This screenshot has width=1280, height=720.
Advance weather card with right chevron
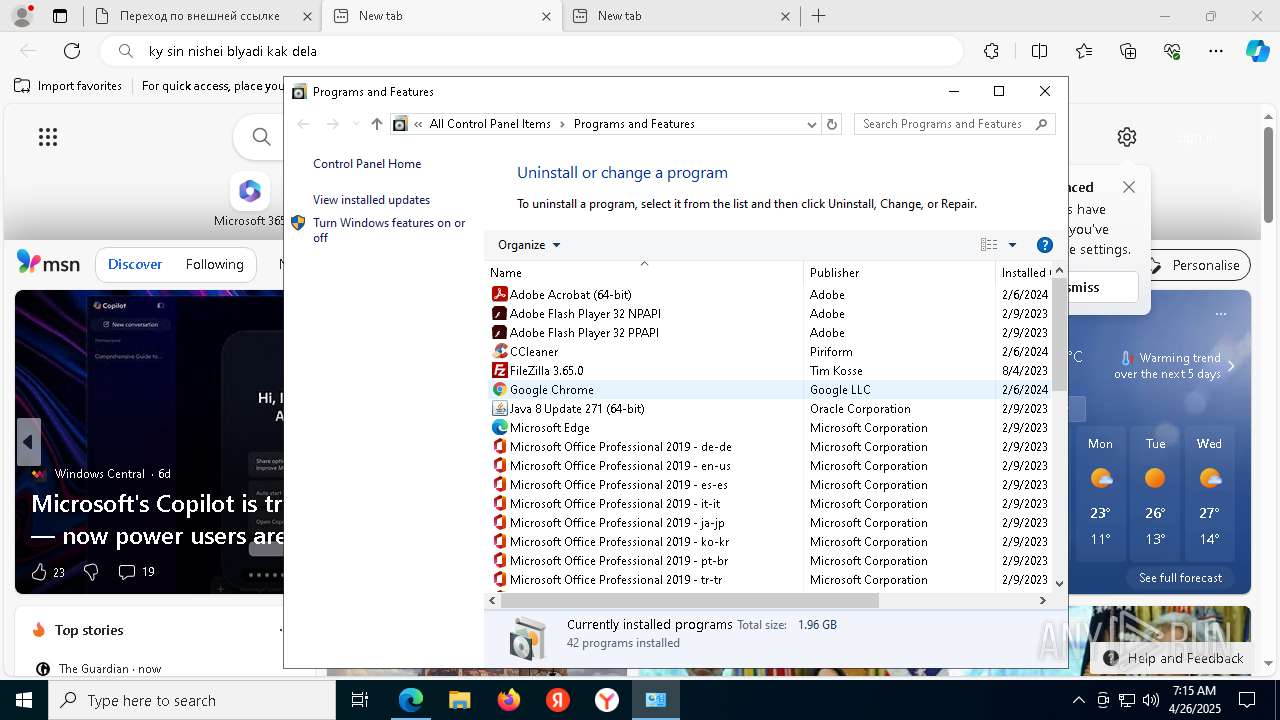click(1231, 367)
